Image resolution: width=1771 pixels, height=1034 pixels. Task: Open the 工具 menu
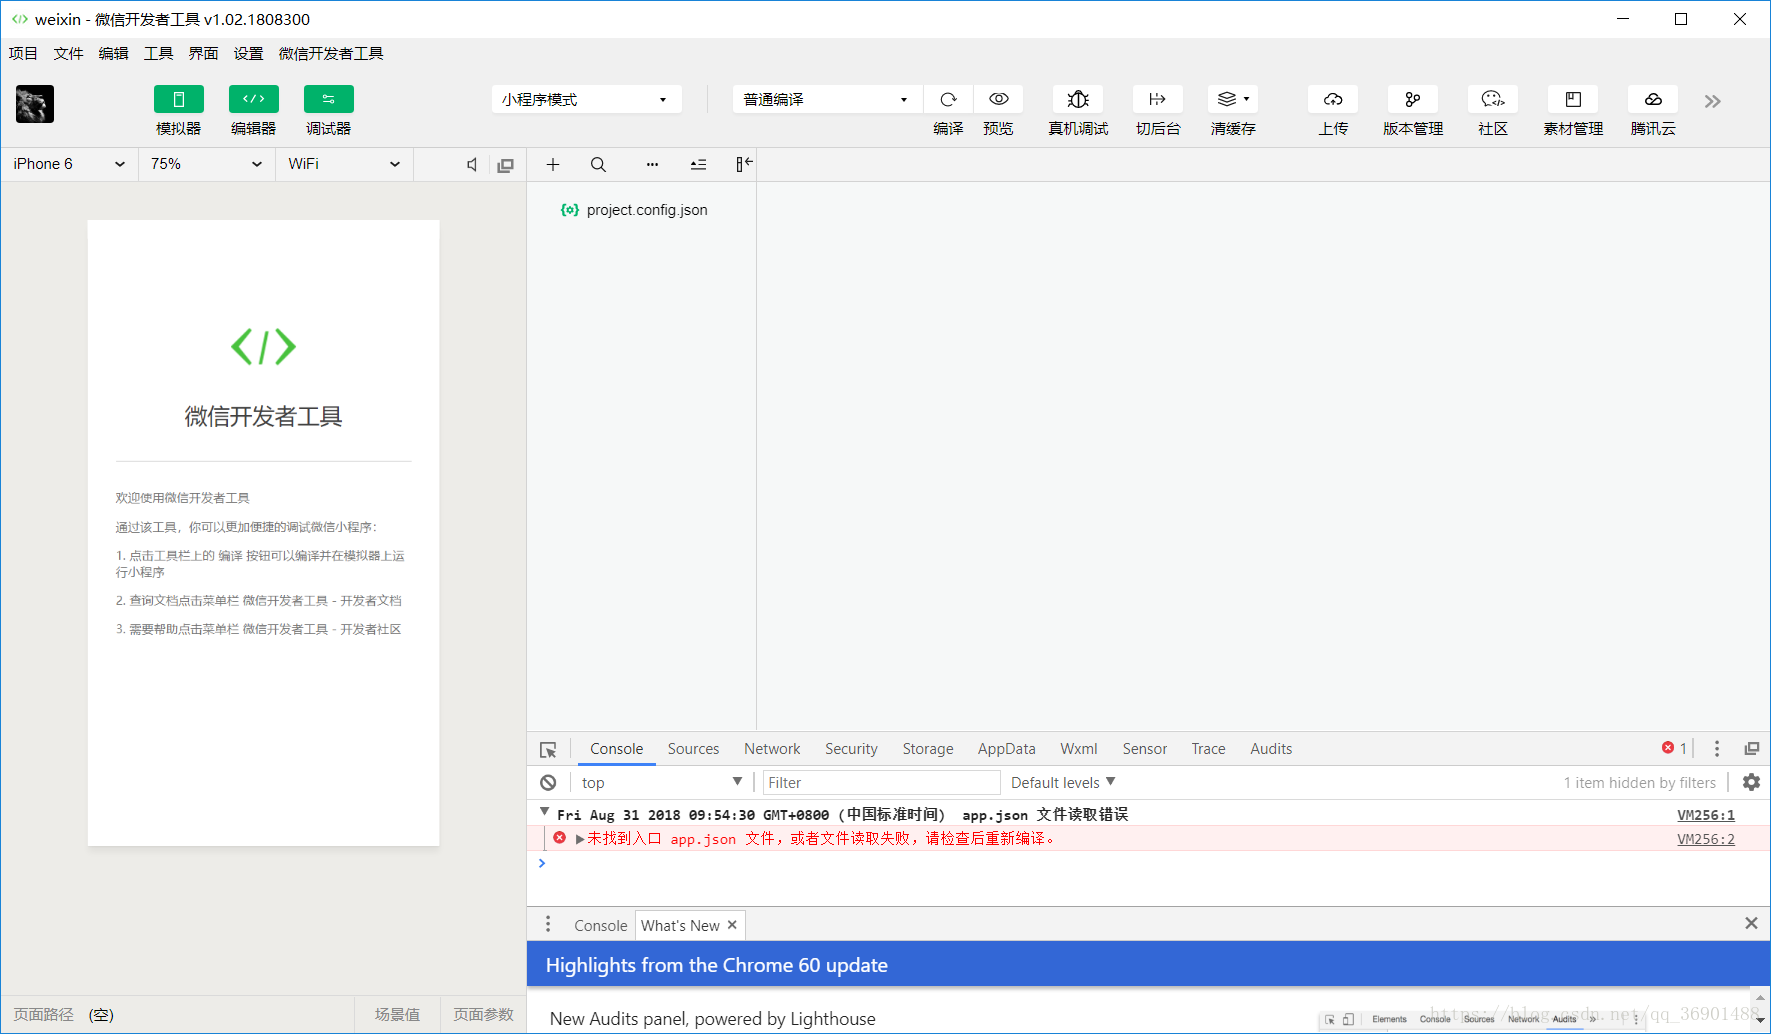pos(158,53)
